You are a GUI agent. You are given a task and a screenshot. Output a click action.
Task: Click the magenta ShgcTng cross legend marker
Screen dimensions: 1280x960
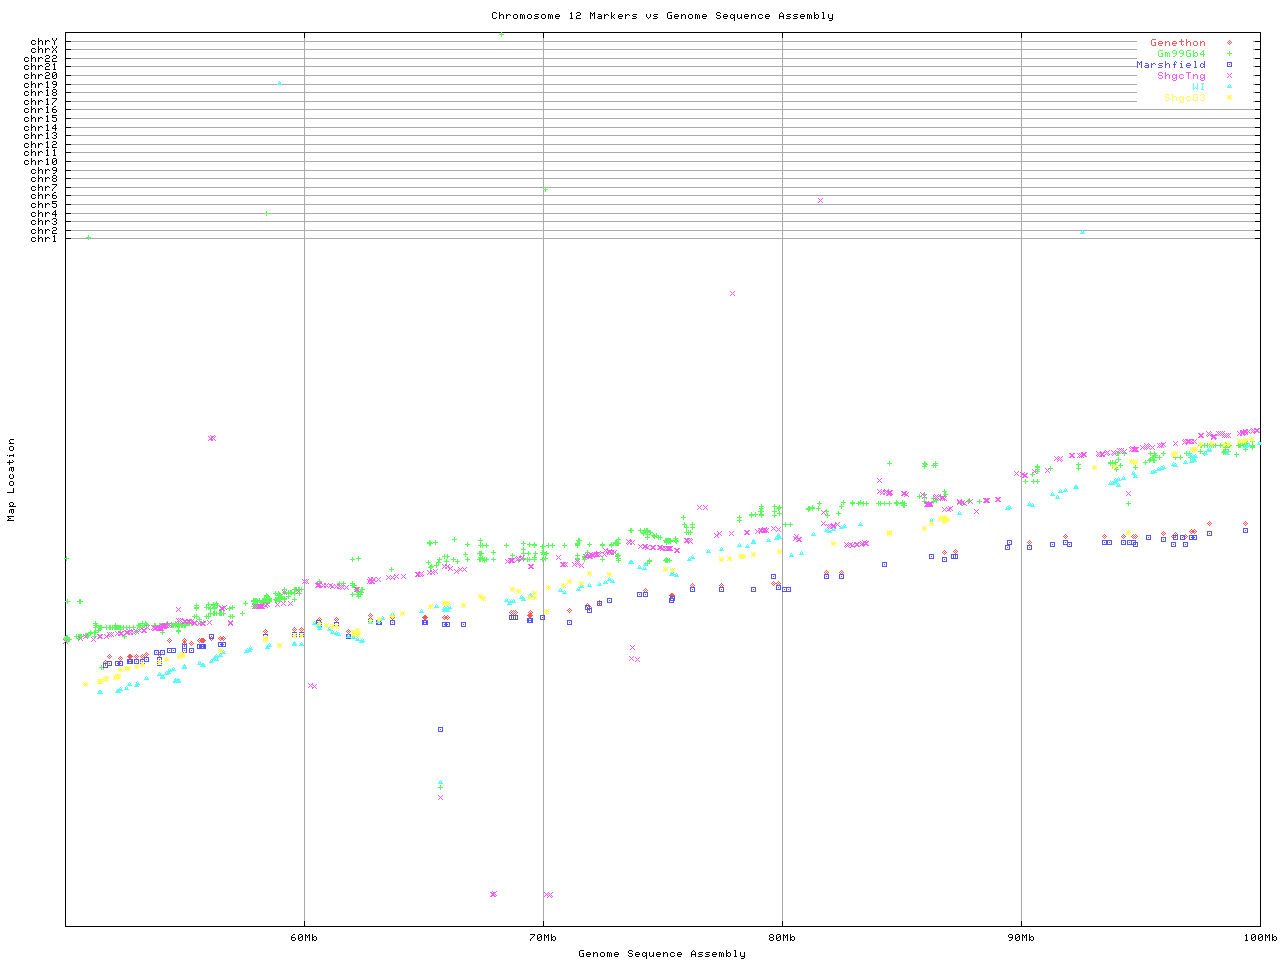pos(1229,76)
